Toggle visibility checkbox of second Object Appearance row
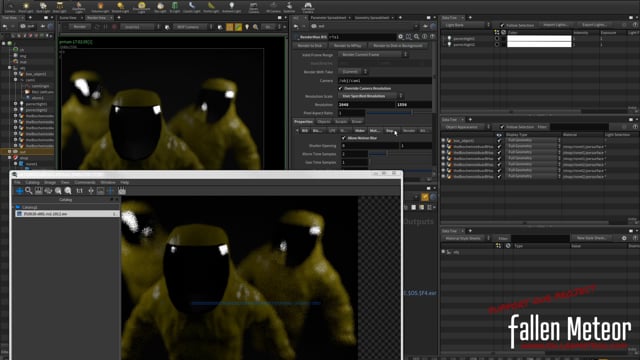 [499, 147]
